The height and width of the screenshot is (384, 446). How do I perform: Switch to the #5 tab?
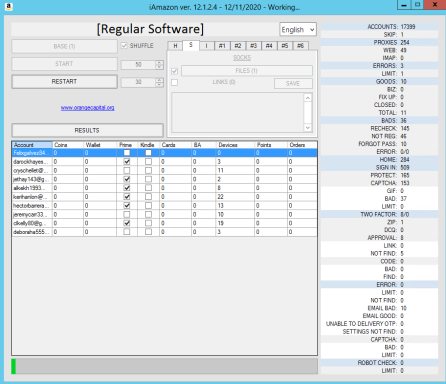(x=285, y=46)
